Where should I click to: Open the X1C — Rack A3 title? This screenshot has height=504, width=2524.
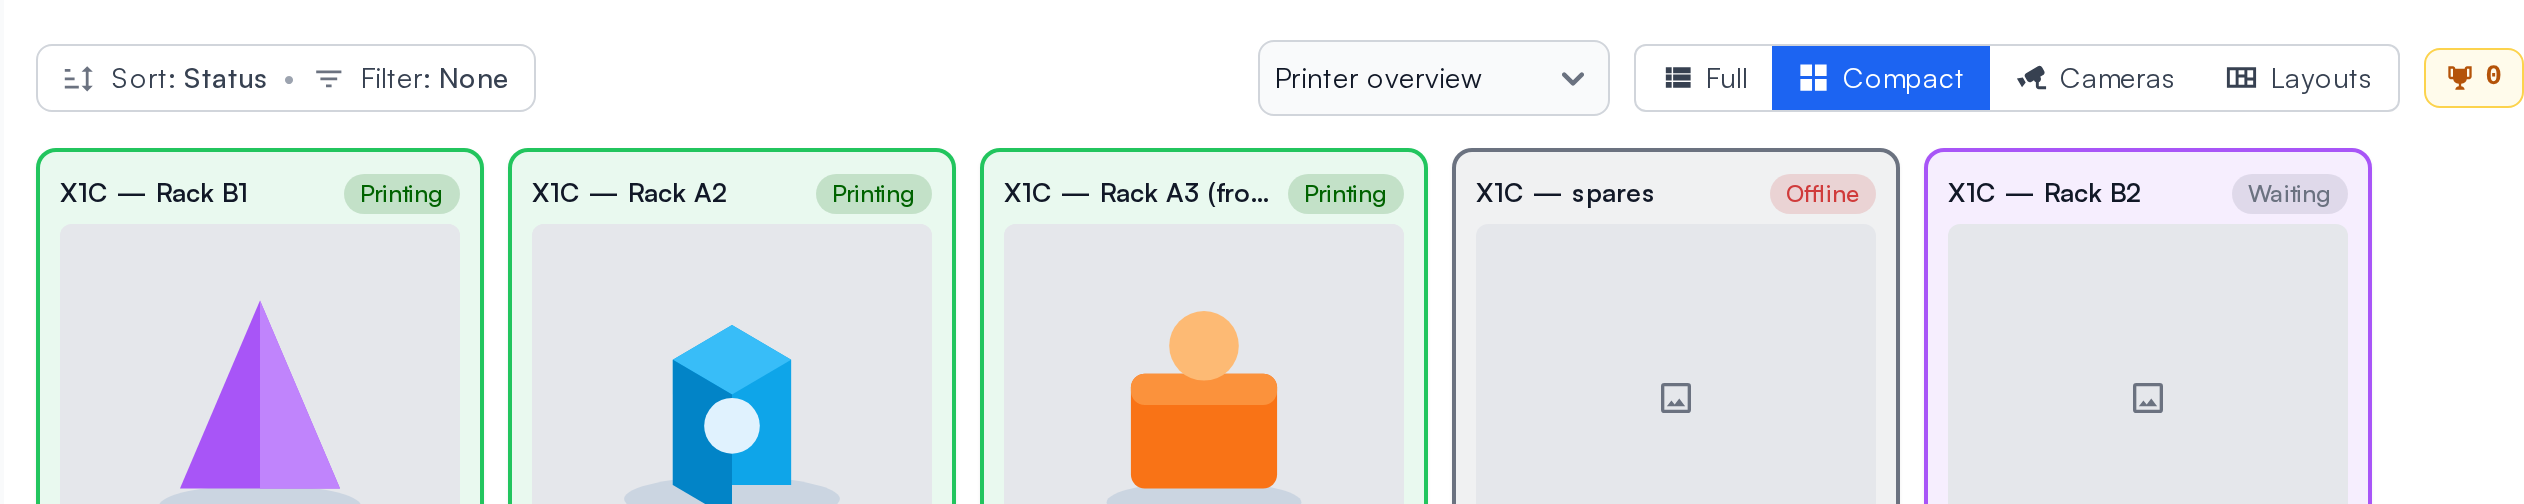coord(1136,193)
